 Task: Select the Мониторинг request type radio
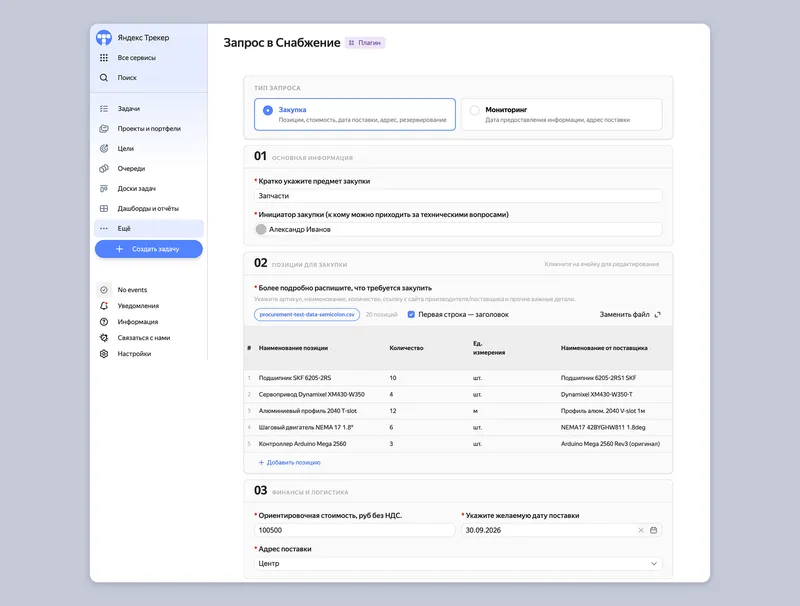[474, 110]
